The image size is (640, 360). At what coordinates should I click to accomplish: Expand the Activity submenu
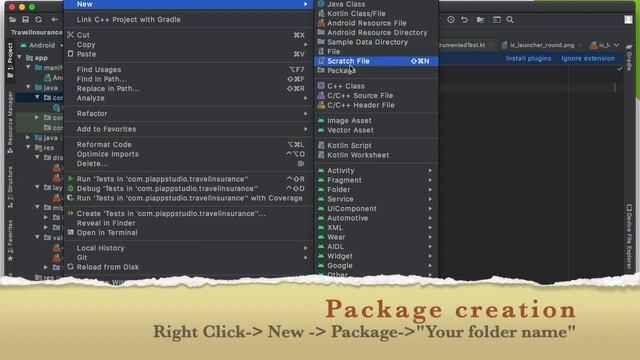click(x=376, y=171)
